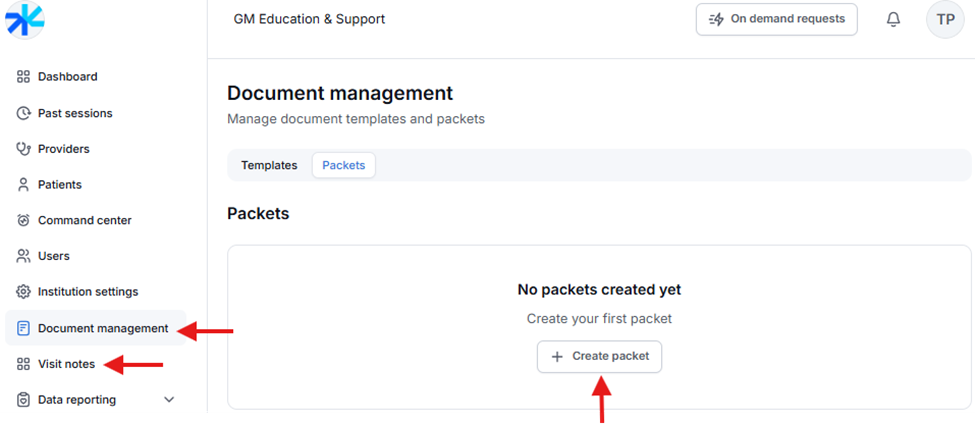Viewport: 975px width, 424px height.
Task: Click the Command center alarm icon
Action: (24, 220)
